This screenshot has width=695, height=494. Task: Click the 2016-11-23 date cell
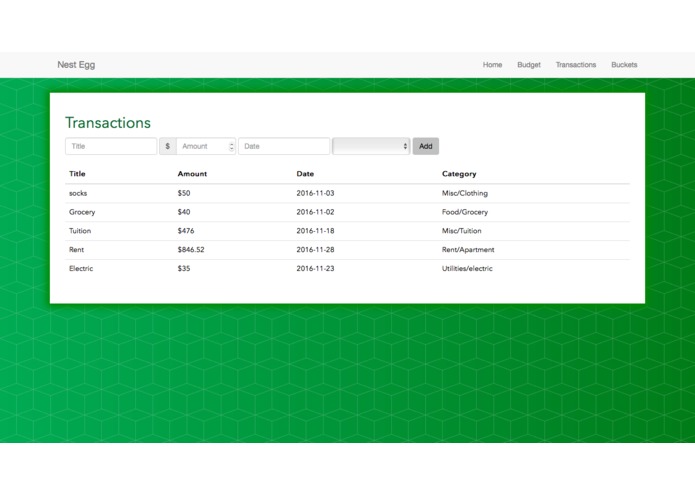point(315,268)
